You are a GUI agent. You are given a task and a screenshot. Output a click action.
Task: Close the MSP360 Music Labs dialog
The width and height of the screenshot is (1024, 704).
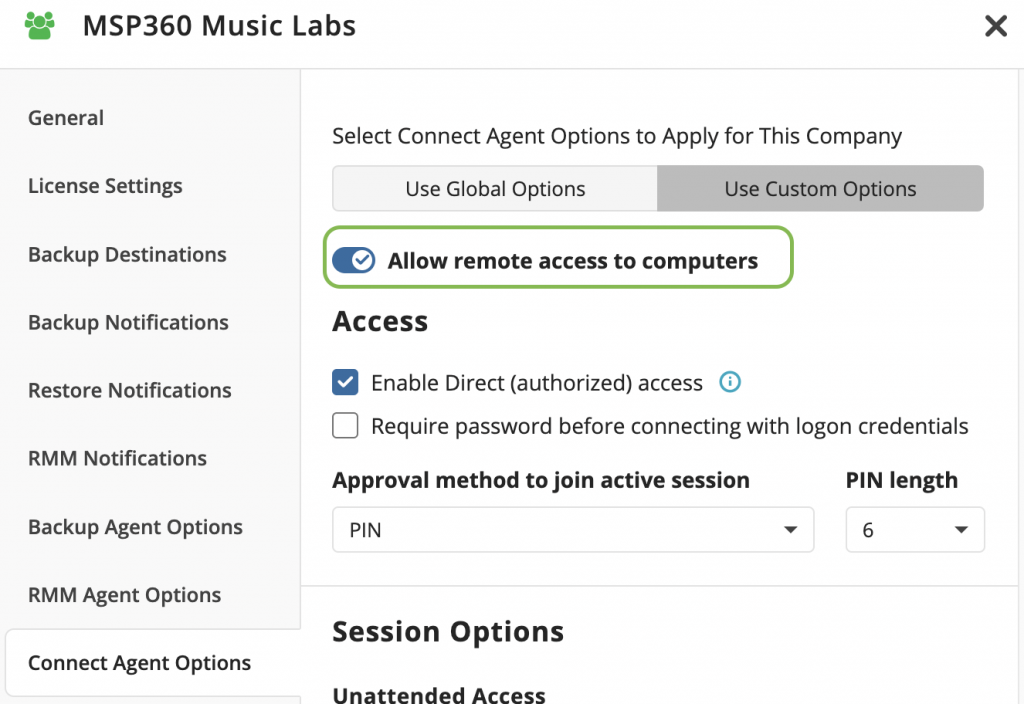[995, 26]
